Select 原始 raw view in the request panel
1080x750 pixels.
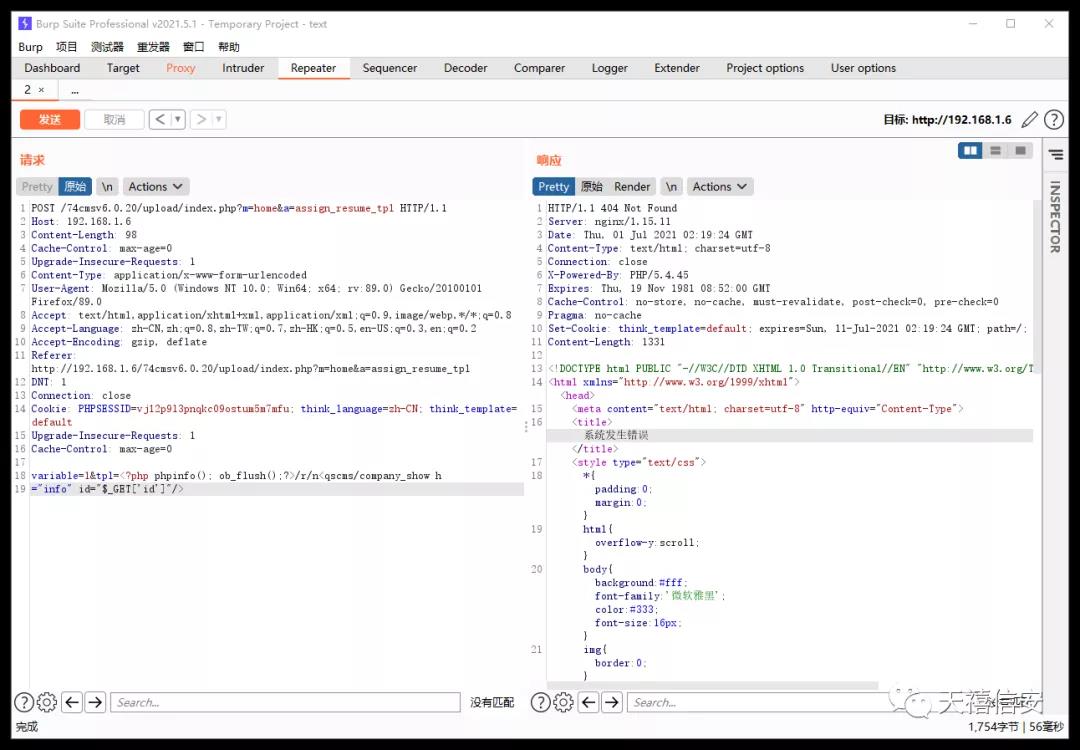click(75, 187)
